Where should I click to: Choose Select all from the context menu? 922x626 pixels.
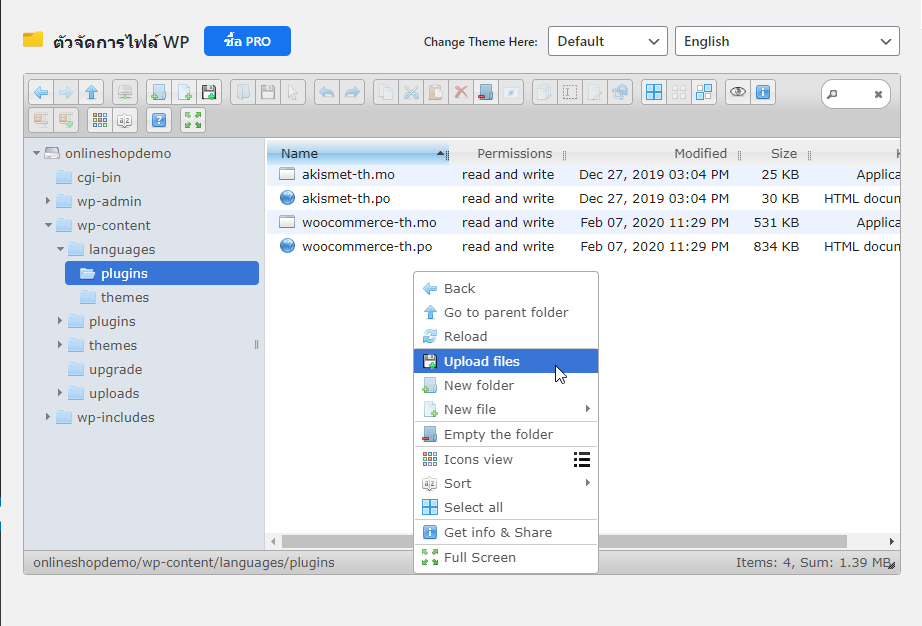[x=506, y=507]
